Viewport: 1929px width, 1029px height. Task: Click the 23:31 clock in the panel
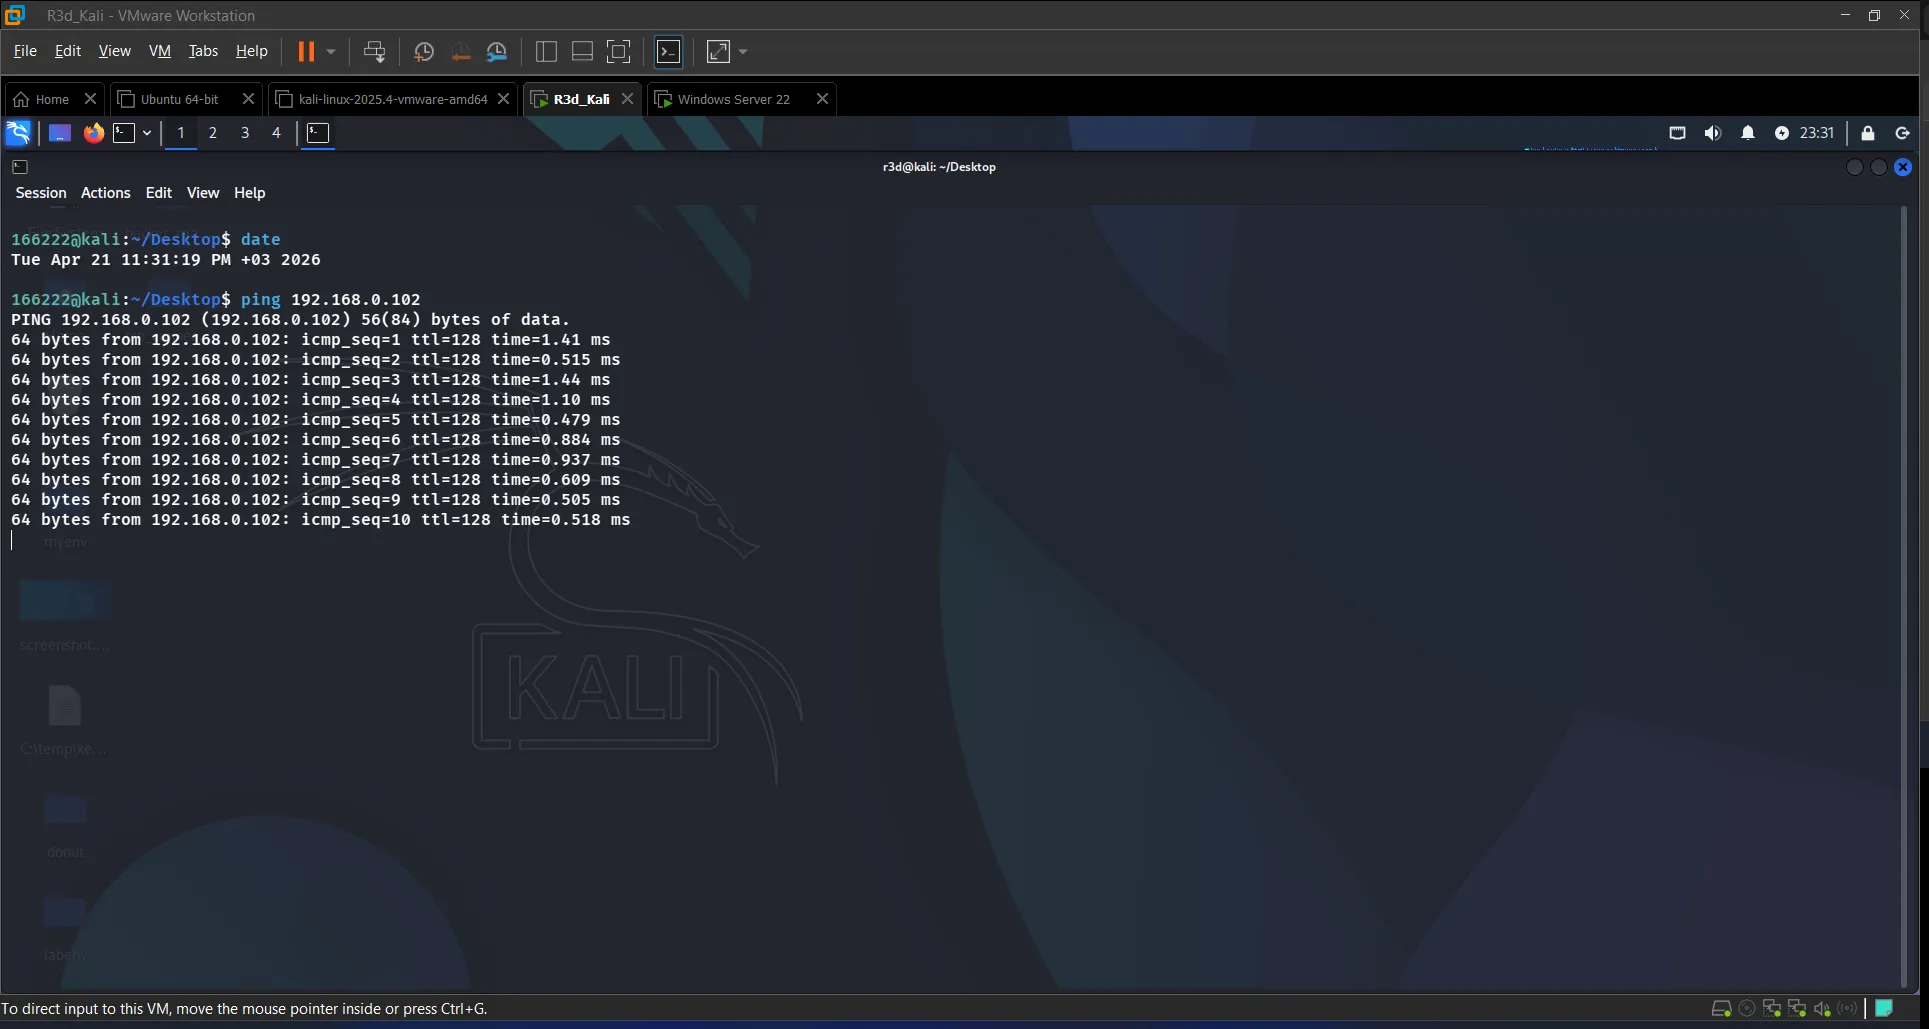tap(1817, 133)
